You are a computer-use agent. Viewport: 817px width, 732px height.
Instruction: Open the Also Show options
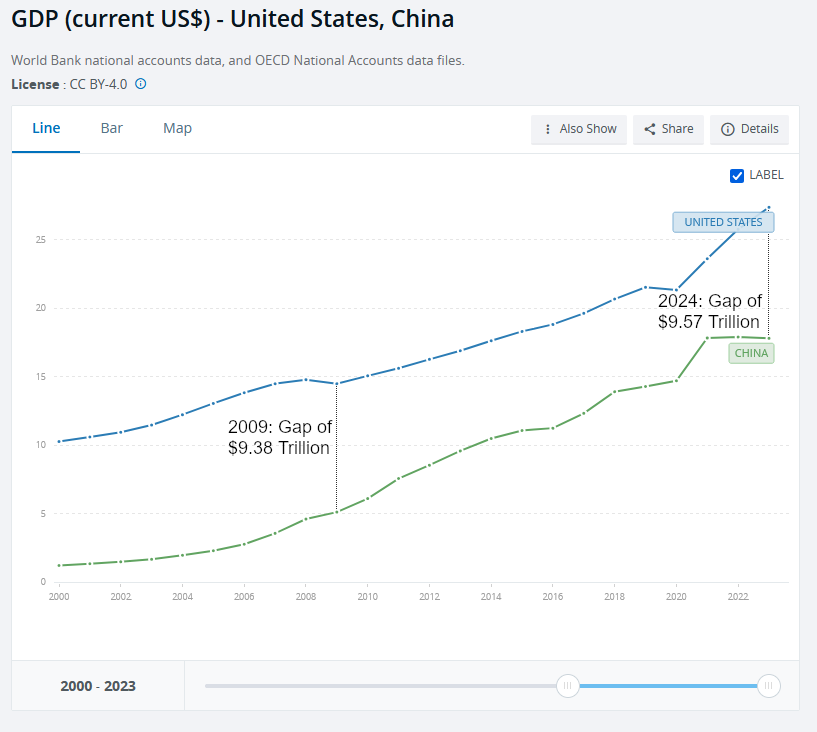(579, 129)
